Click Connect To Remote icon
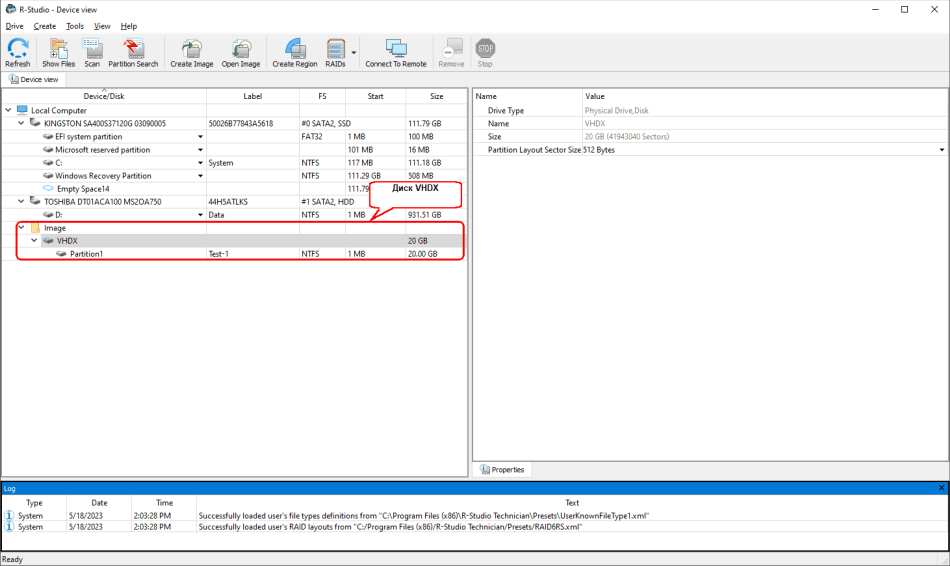The height and width of the screenshot is (566, 950). 396,53
